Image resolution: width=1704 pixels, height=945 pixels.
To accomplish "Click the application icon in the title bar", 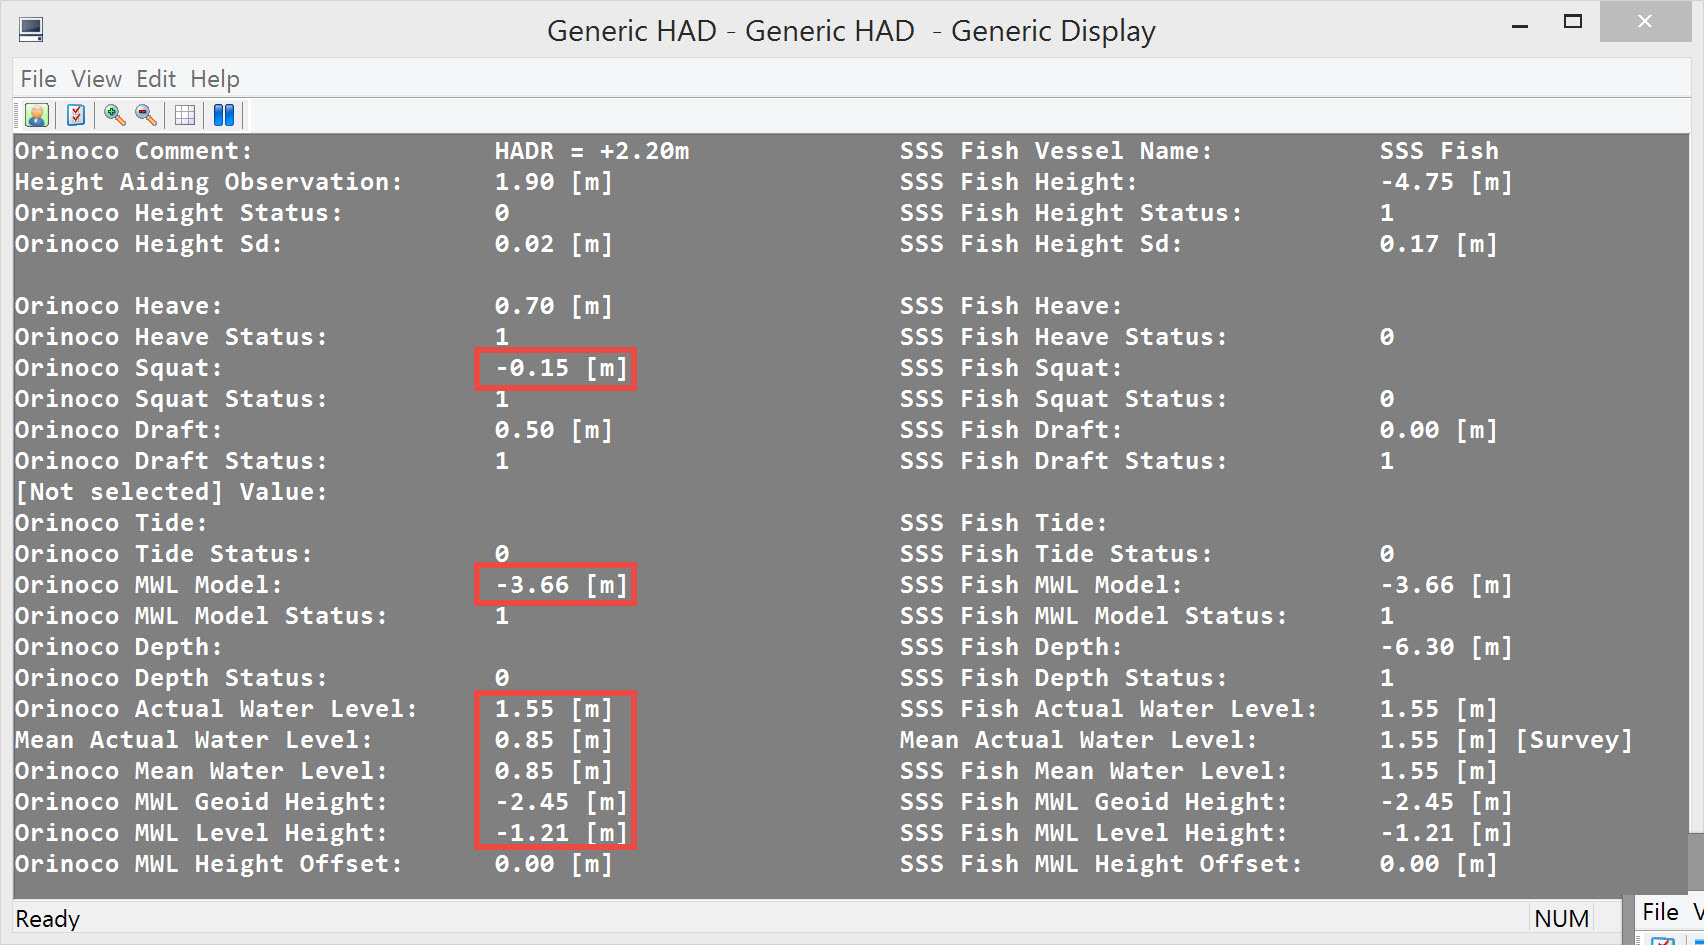I will pyautogui.click(x=31, y=30).
